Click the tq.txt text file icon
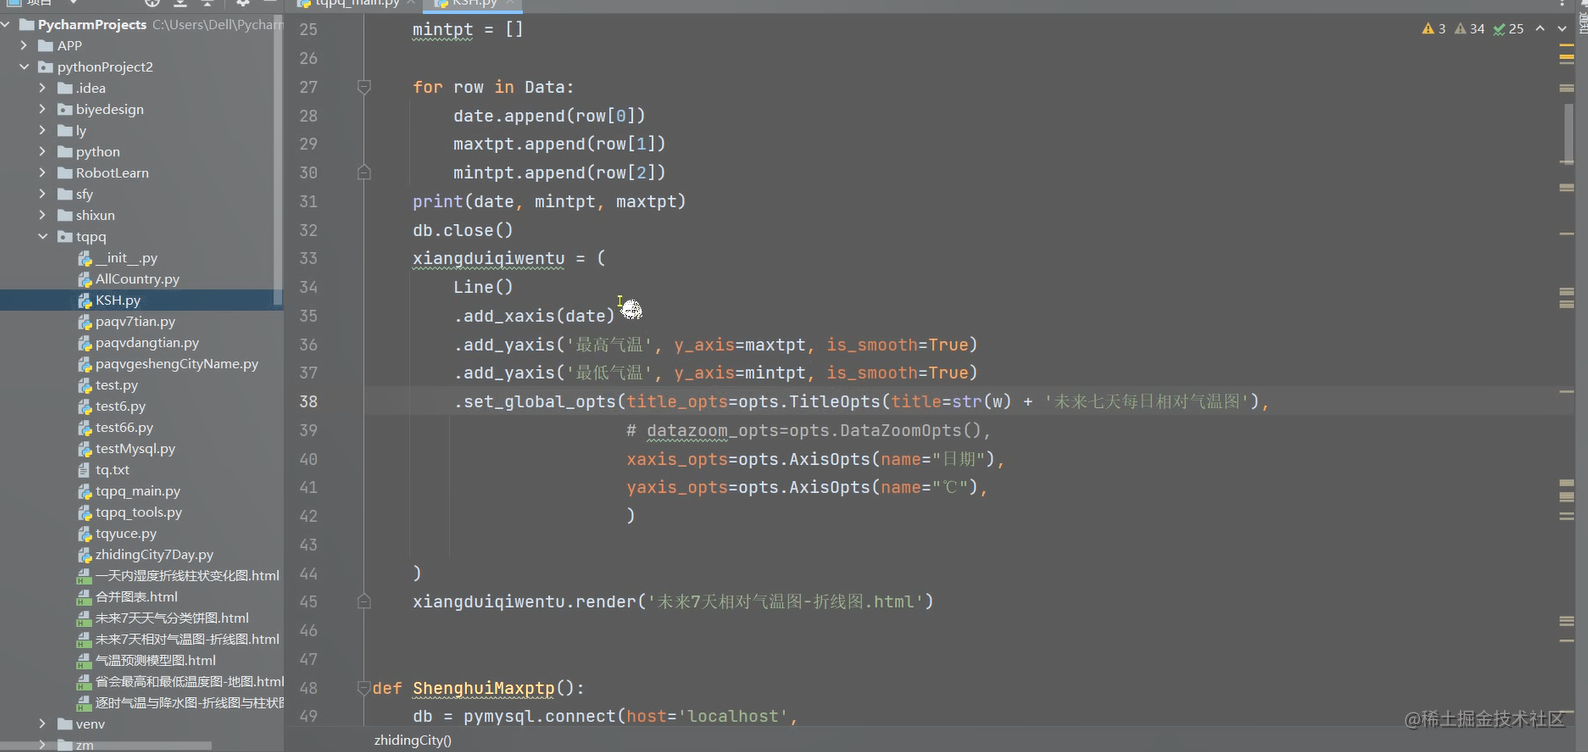Viewport: 1588px width, 752px height. pos(85,470)
